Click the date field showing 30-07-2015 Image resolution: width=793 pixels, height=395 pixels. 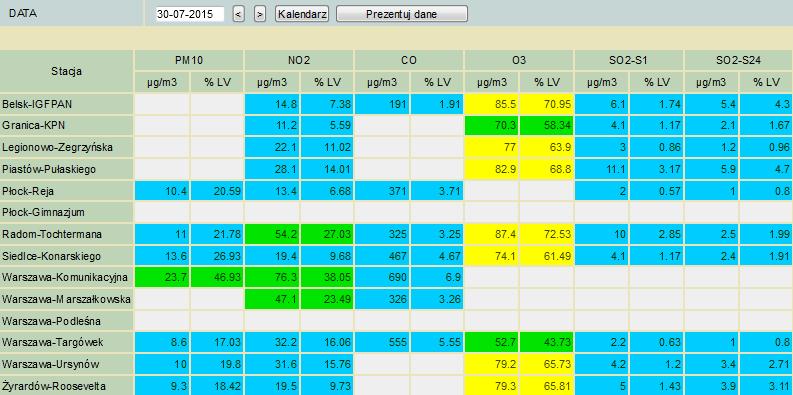click(190, 14)
